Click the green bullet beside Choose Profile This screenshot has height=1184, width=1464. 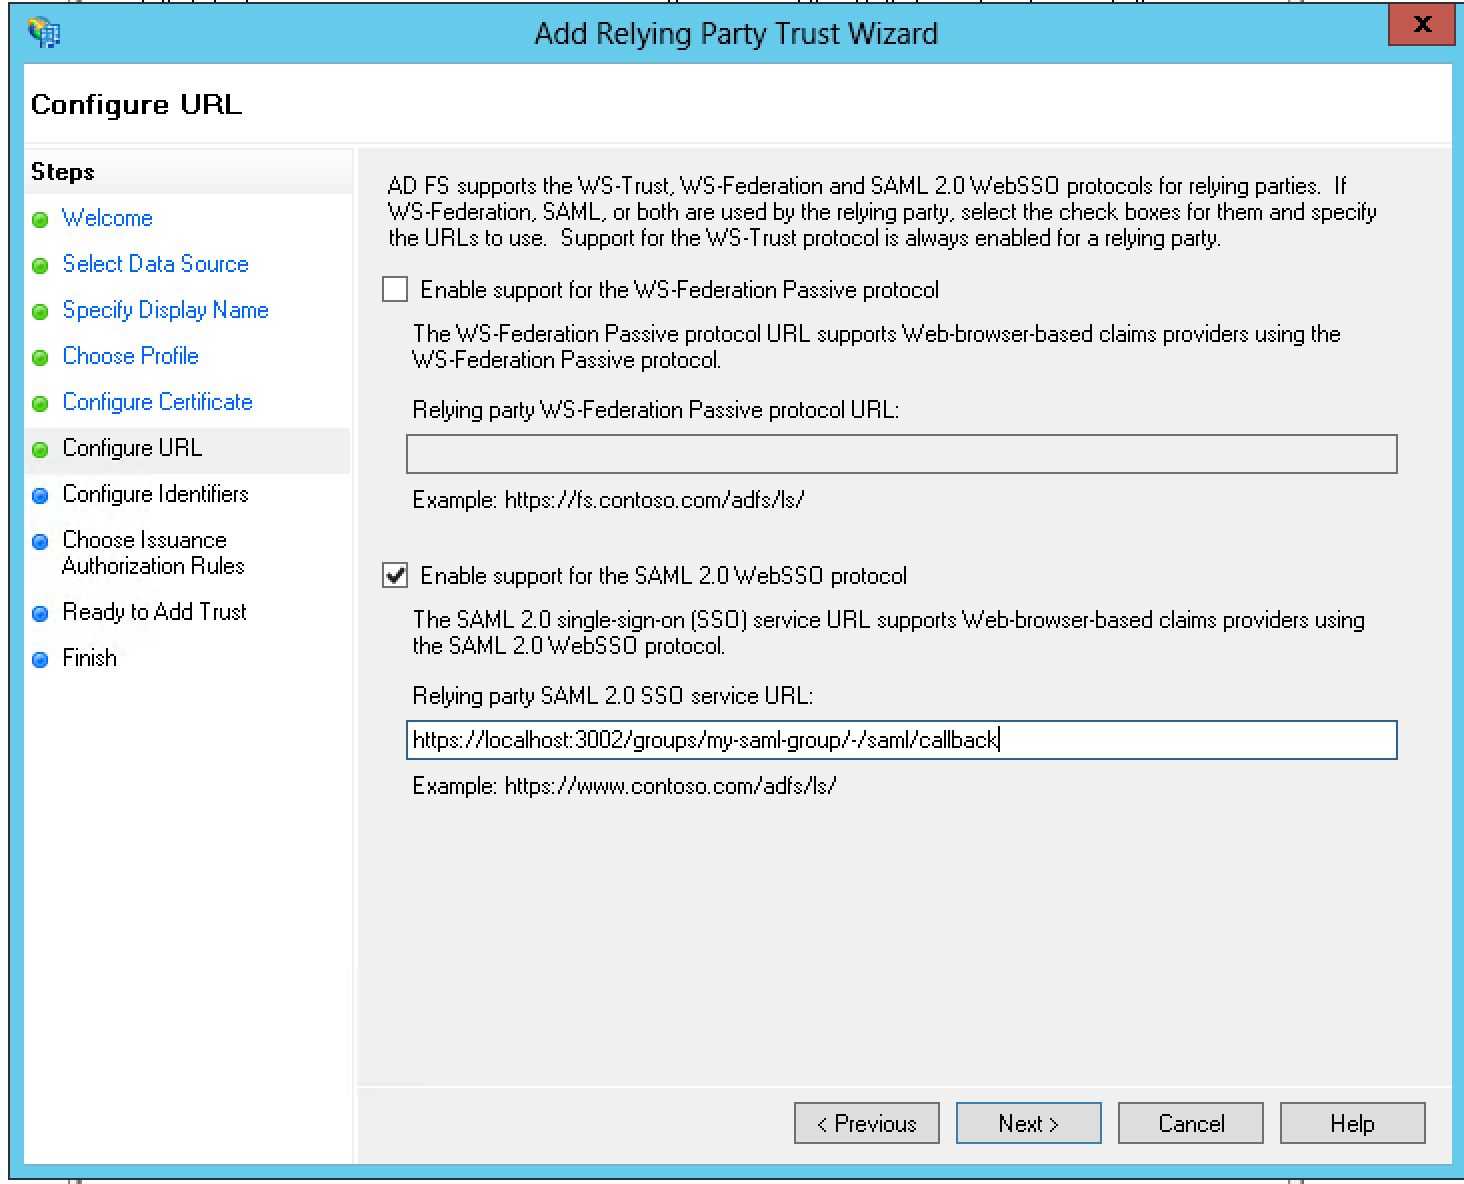(x=41, y=356)
